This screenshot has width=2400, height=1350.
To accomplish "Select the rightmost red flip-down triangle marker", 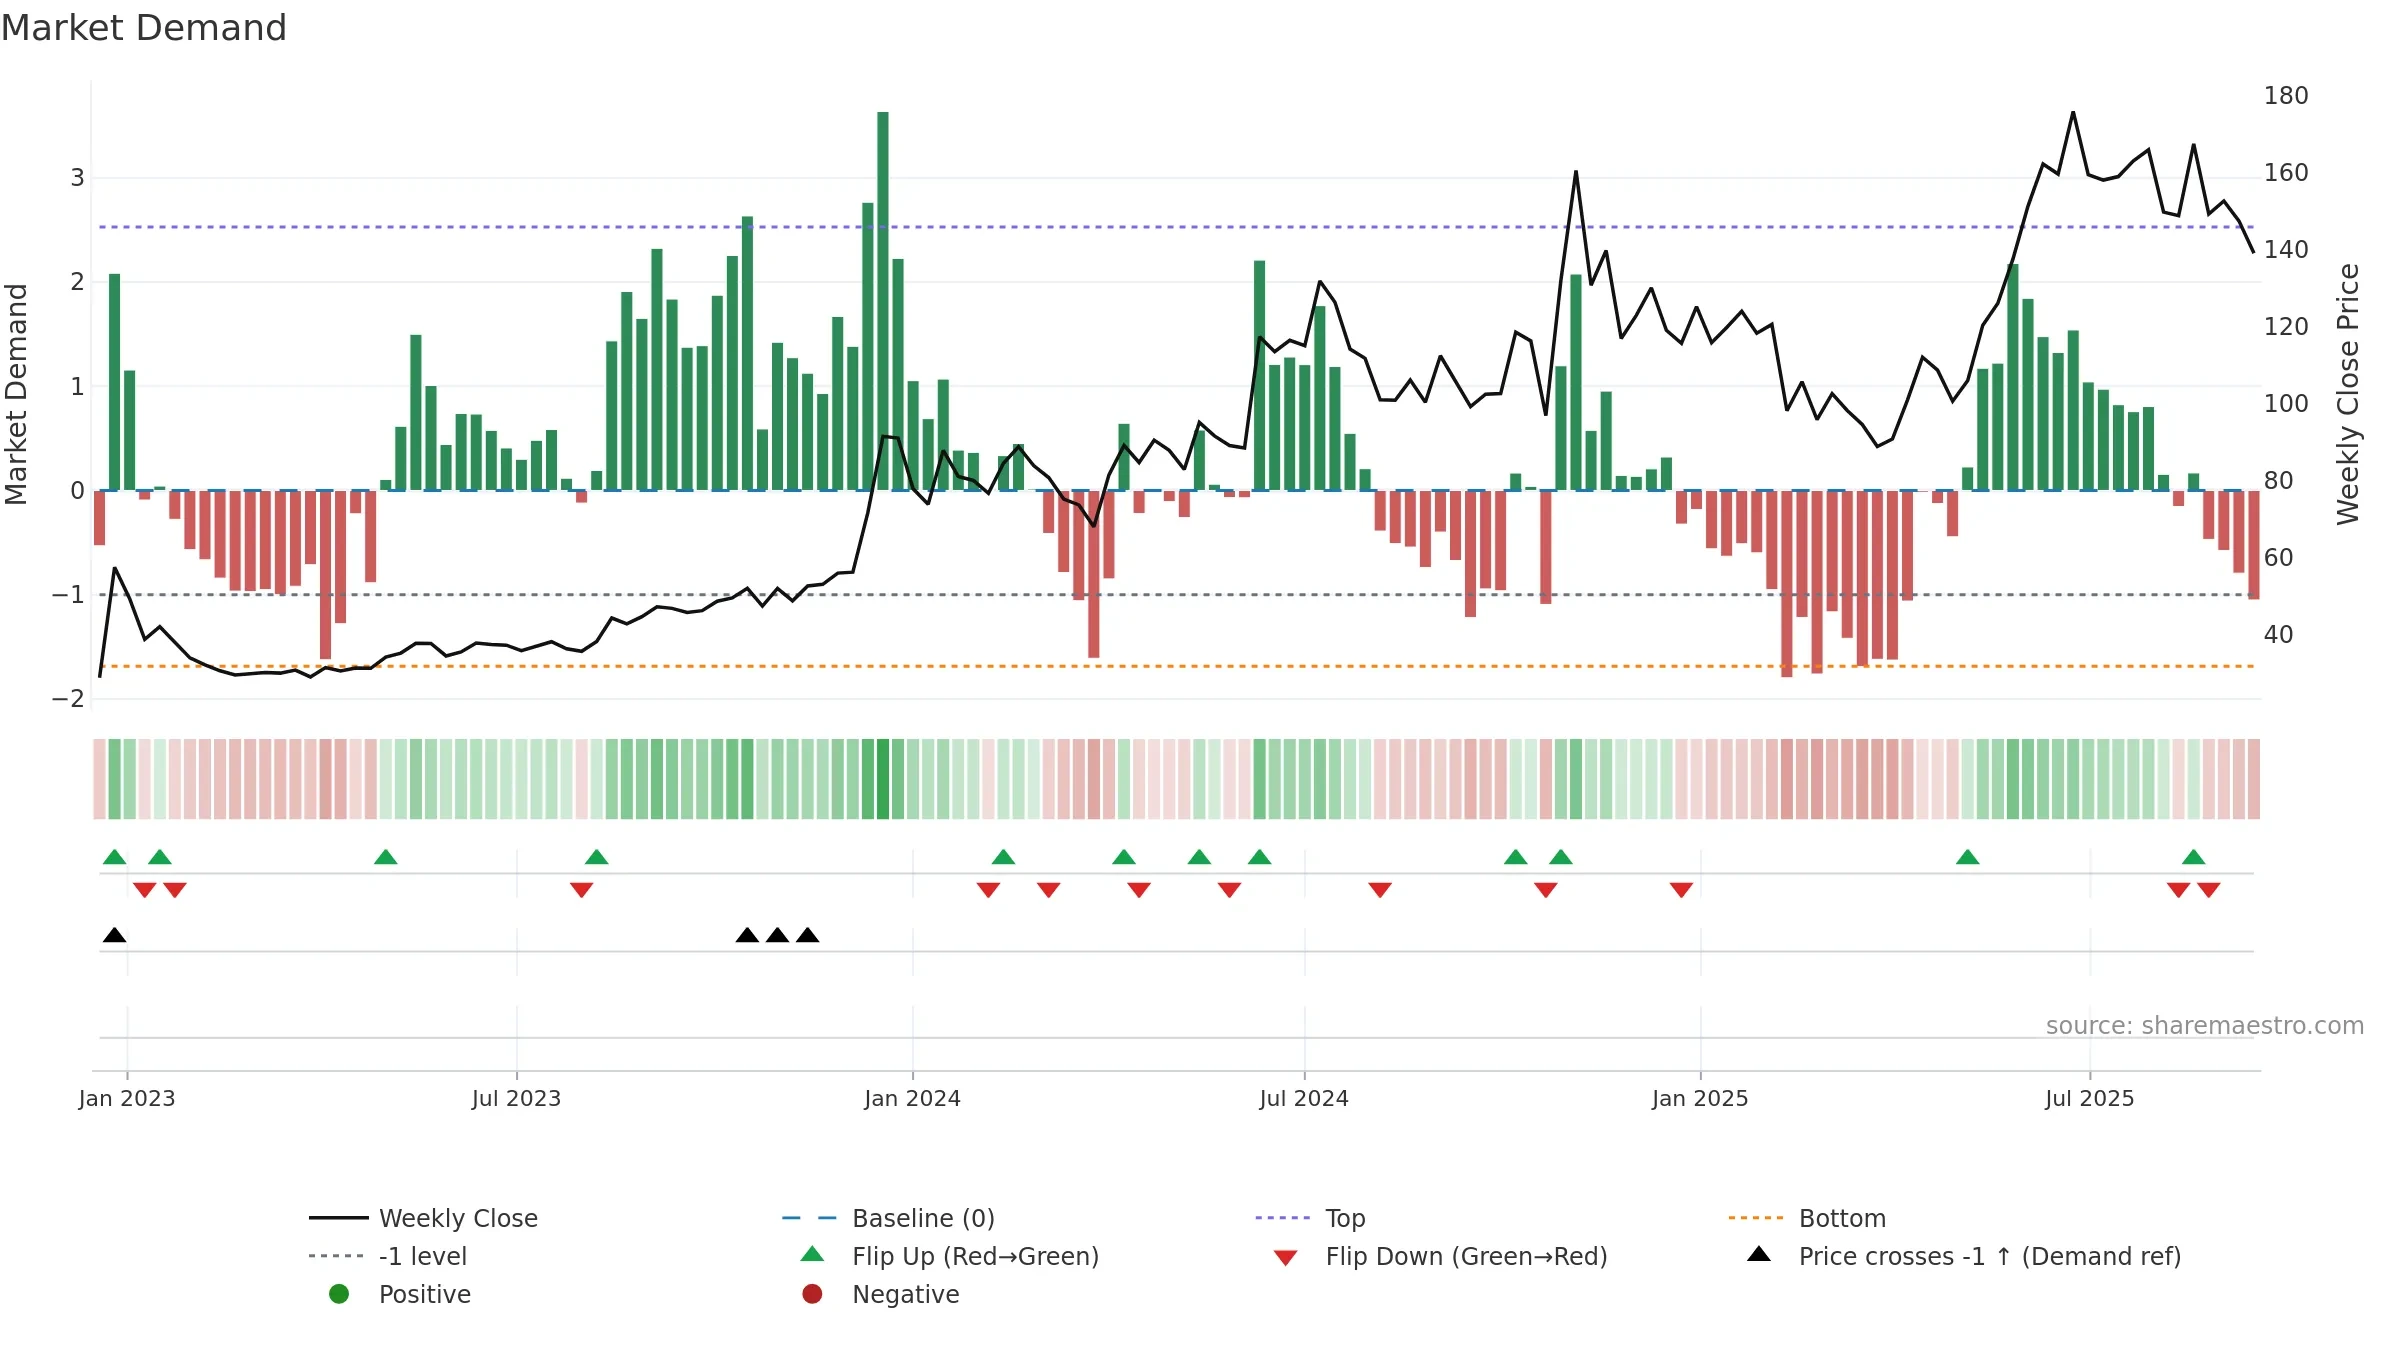I will coord(2209,890).
